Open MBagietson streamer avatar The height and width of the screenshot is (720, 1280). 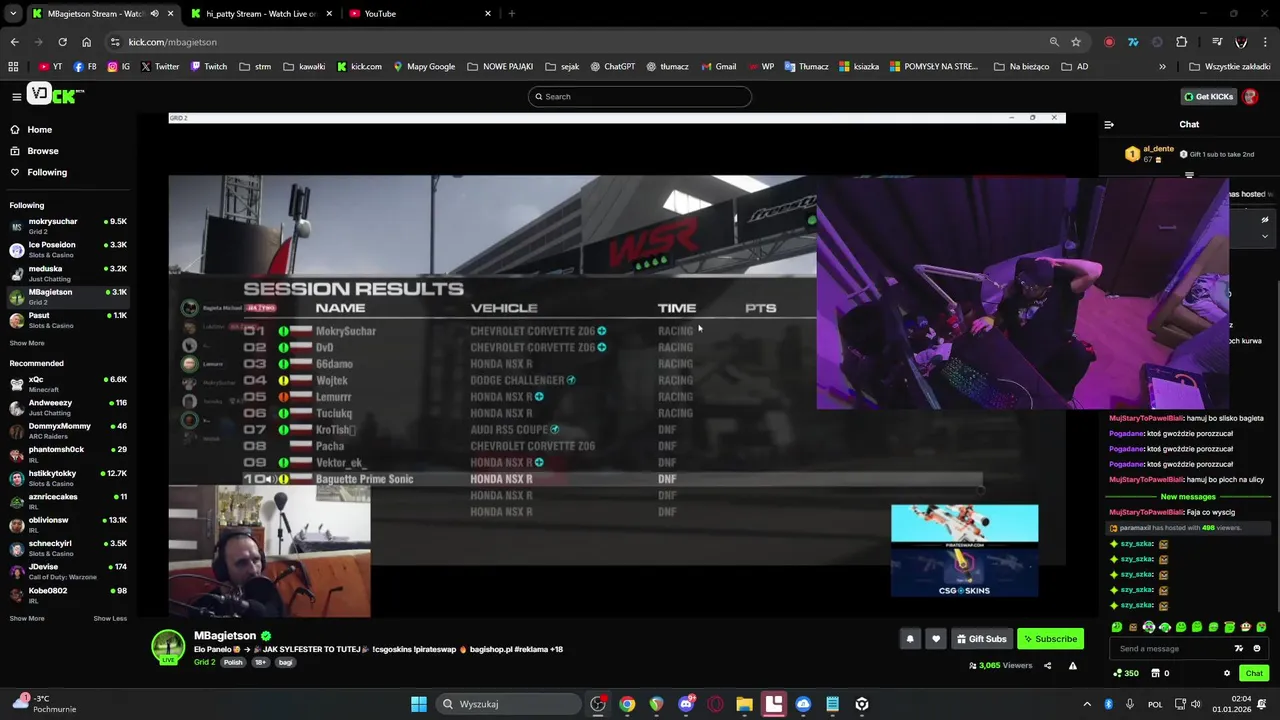(168, 646)
